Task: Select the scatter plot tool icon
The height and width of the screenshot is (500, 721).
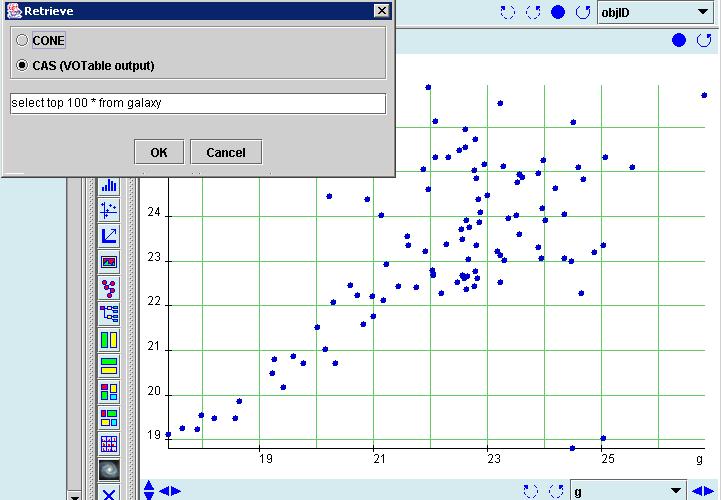Action: [x=109, y=210]
